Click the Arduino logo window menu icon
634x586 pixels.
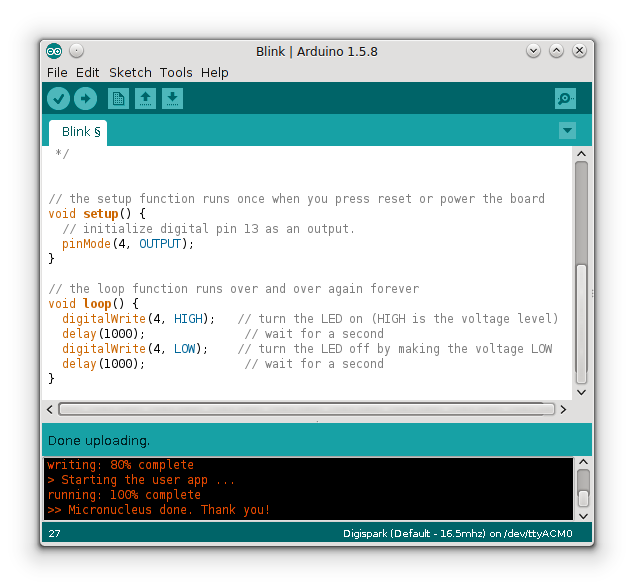54,51
